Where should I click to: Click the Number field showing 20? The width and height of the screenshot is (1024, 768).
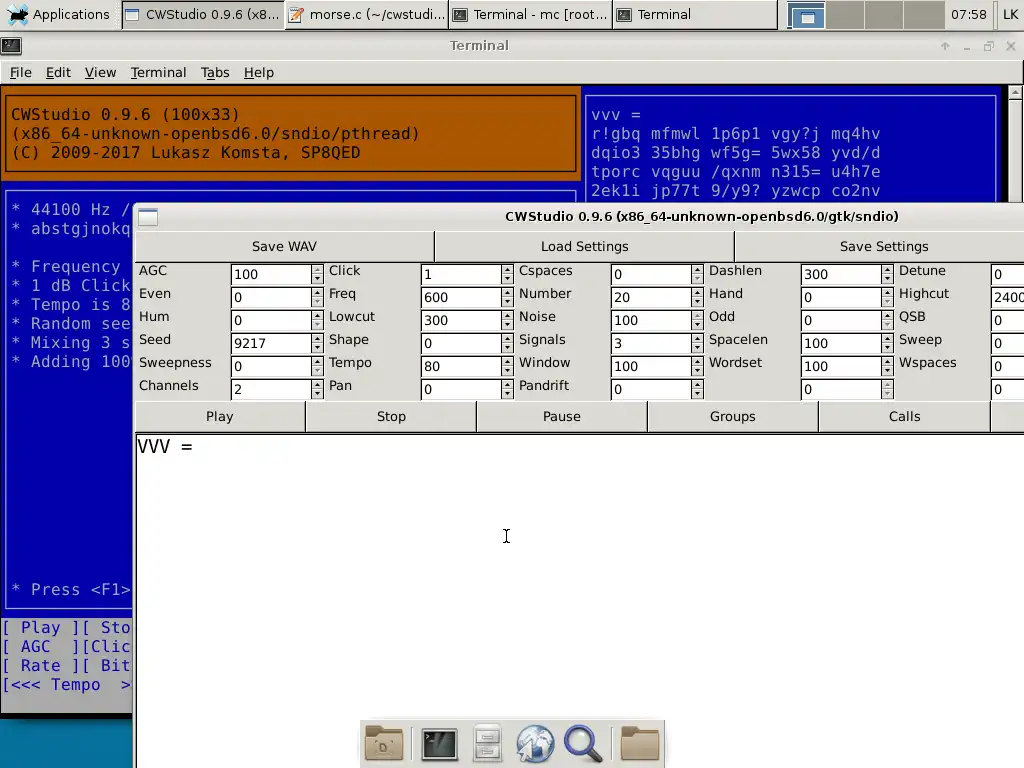coord(651,297)
